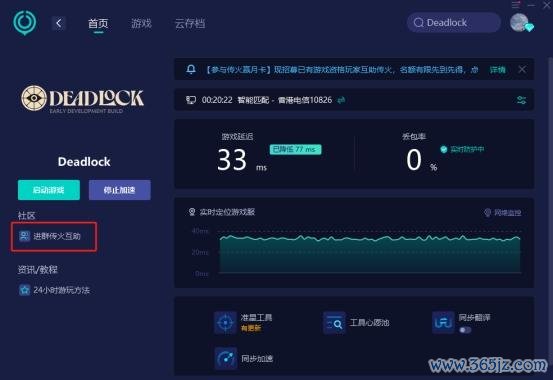Open acceleration settings sliders icon
Image resolution: width=553 pixels, height=380 pixels.
pos(521,100)
